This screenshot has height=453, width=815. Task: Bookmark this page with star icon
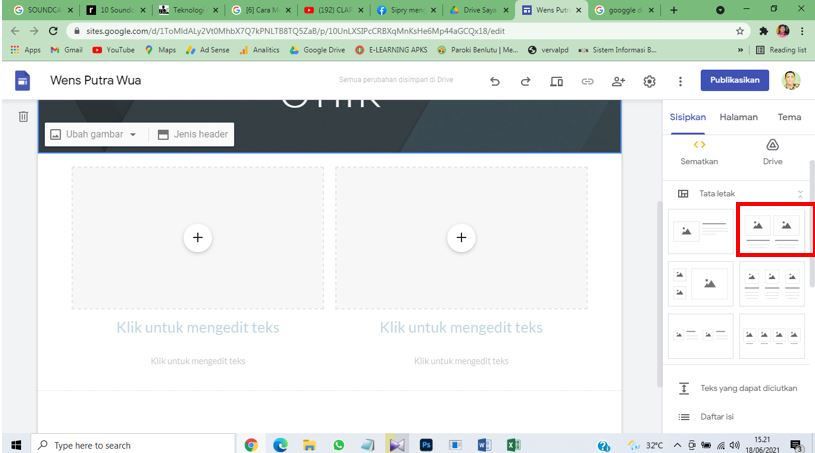click(739, 31)
